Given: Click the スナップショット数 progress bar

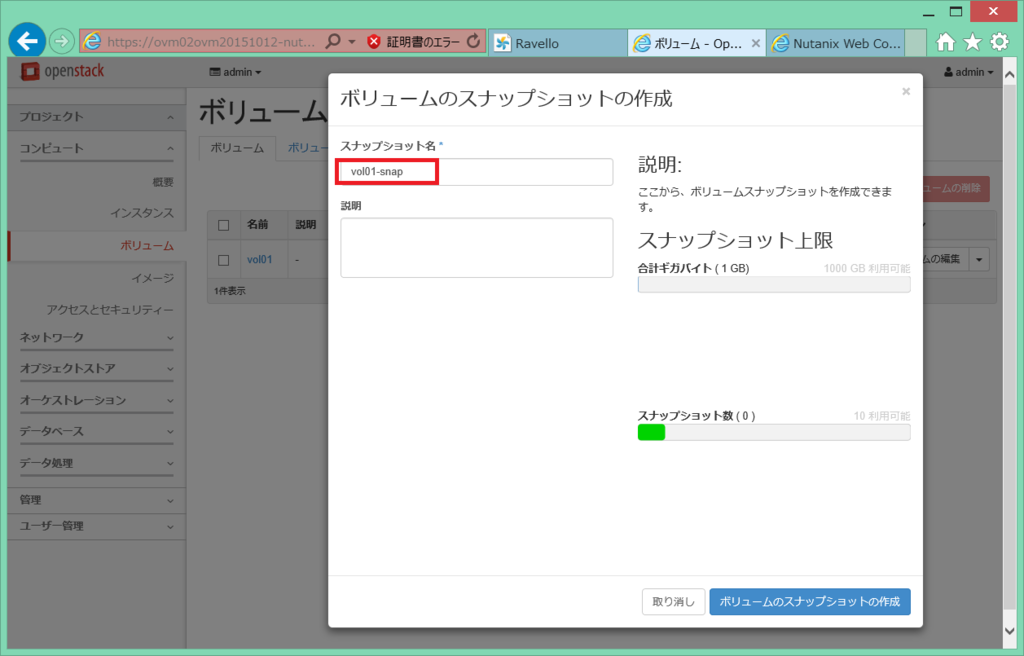Looking at the screenshot, I should [x=773, y=431].
